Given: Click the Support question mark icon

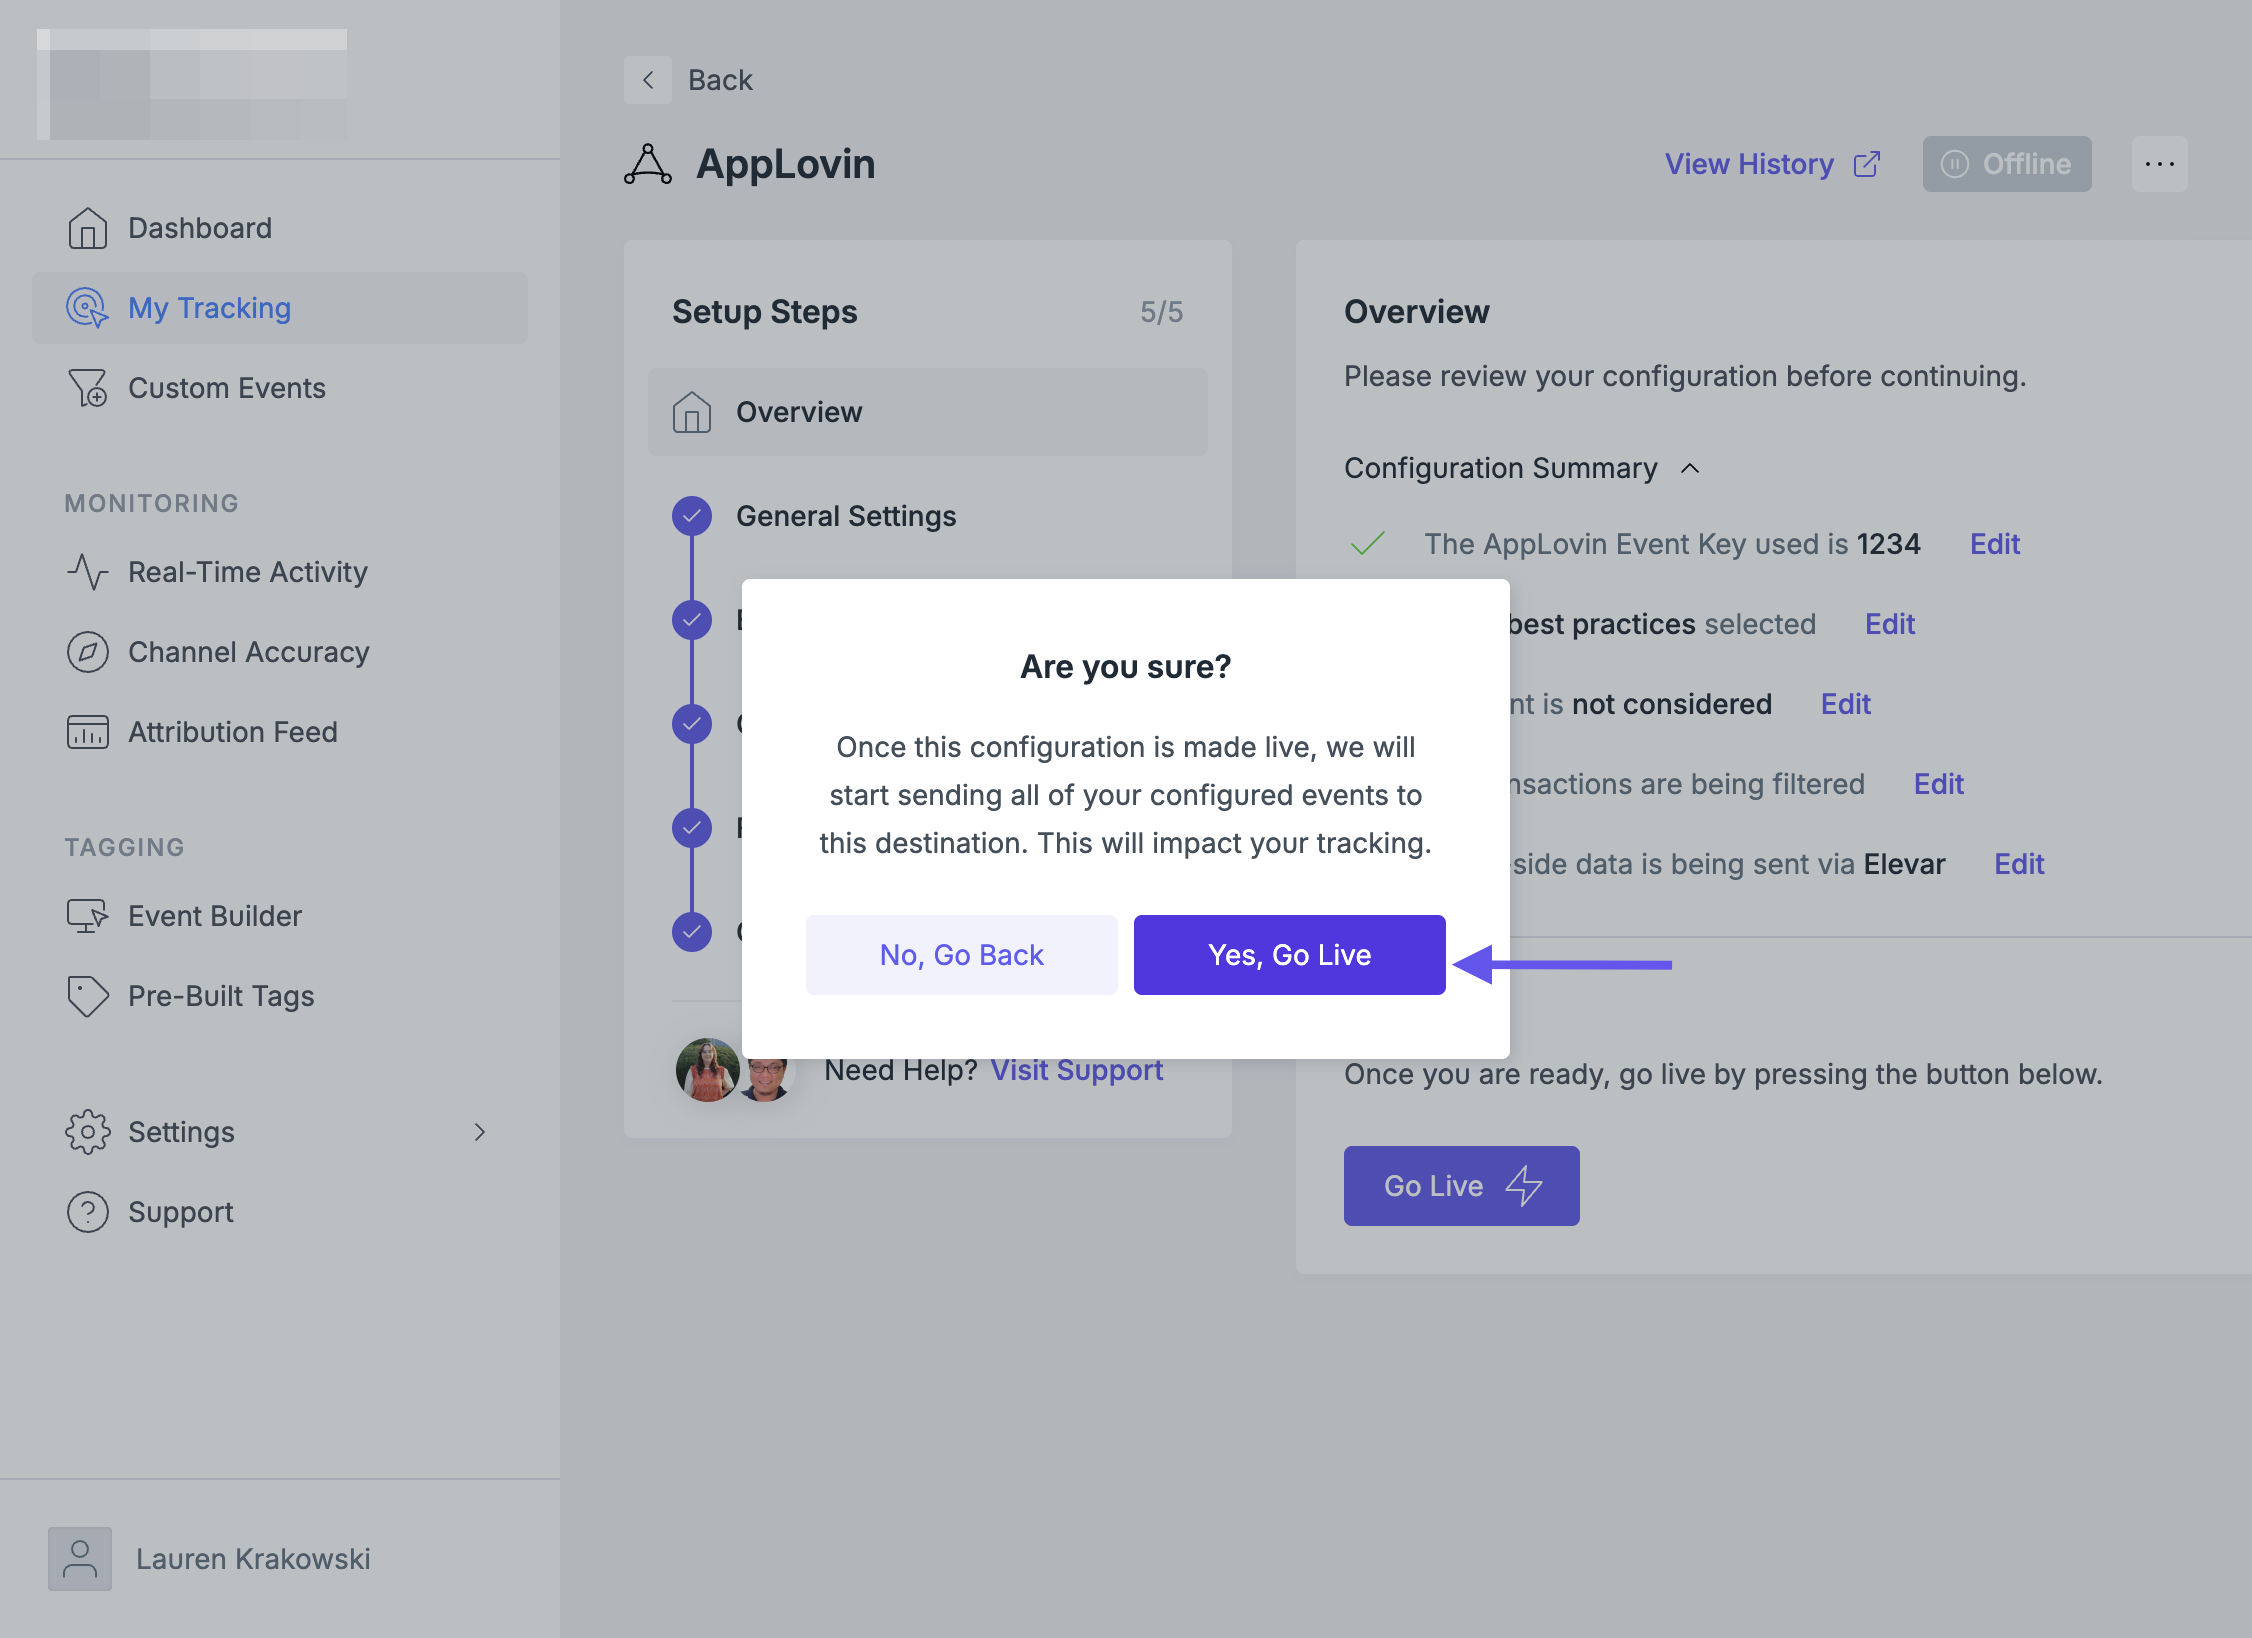Looking at the screenshot, I should click(88, 1212).
